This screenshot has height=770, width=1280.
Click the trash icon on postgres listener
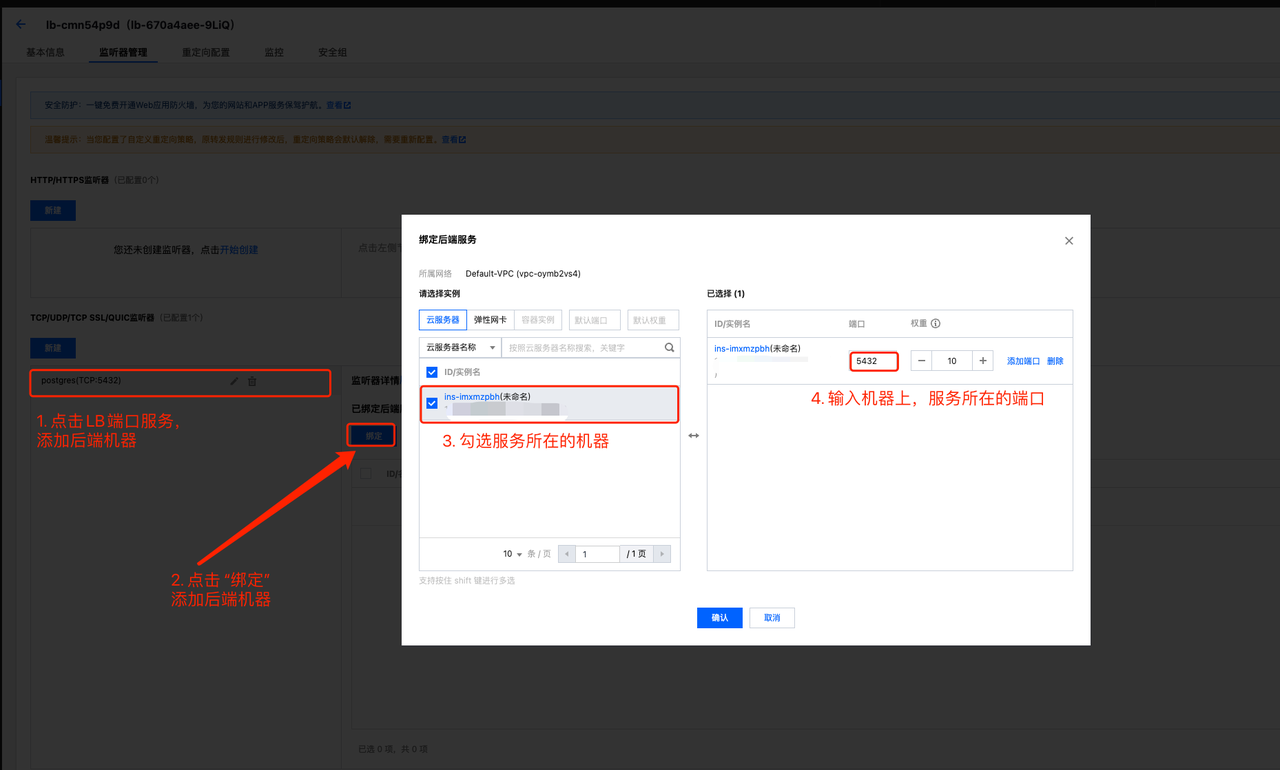coord(252,381)
